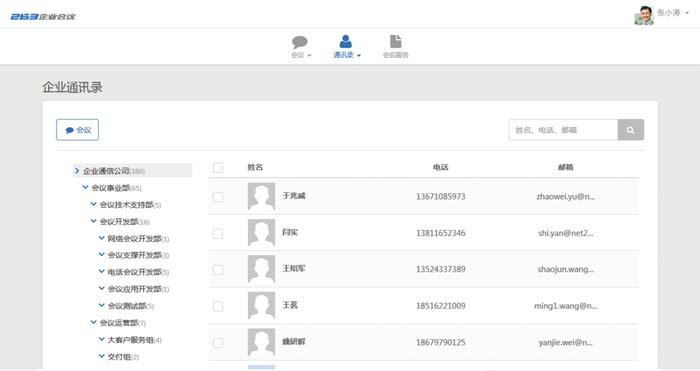Screen dimensions: 700x371
Task: Toggle the 大客户服务组 chevron
Action: [x=101, y=339]
